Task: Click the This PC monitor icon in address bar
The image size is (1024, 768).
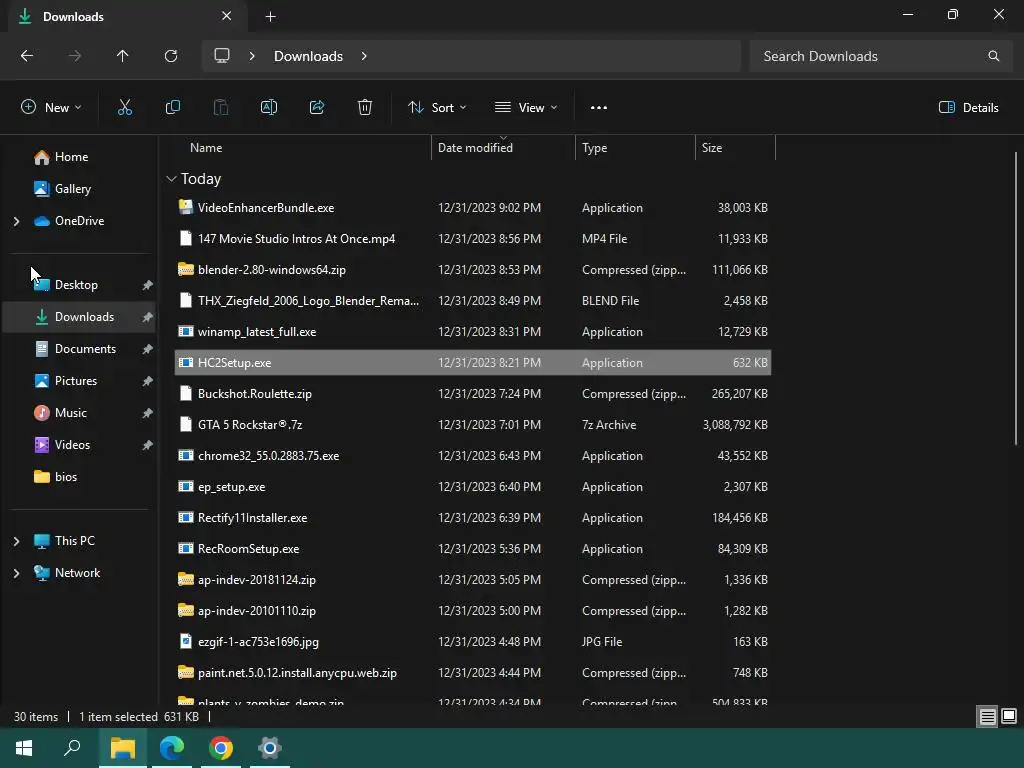Action: point(222,56)
